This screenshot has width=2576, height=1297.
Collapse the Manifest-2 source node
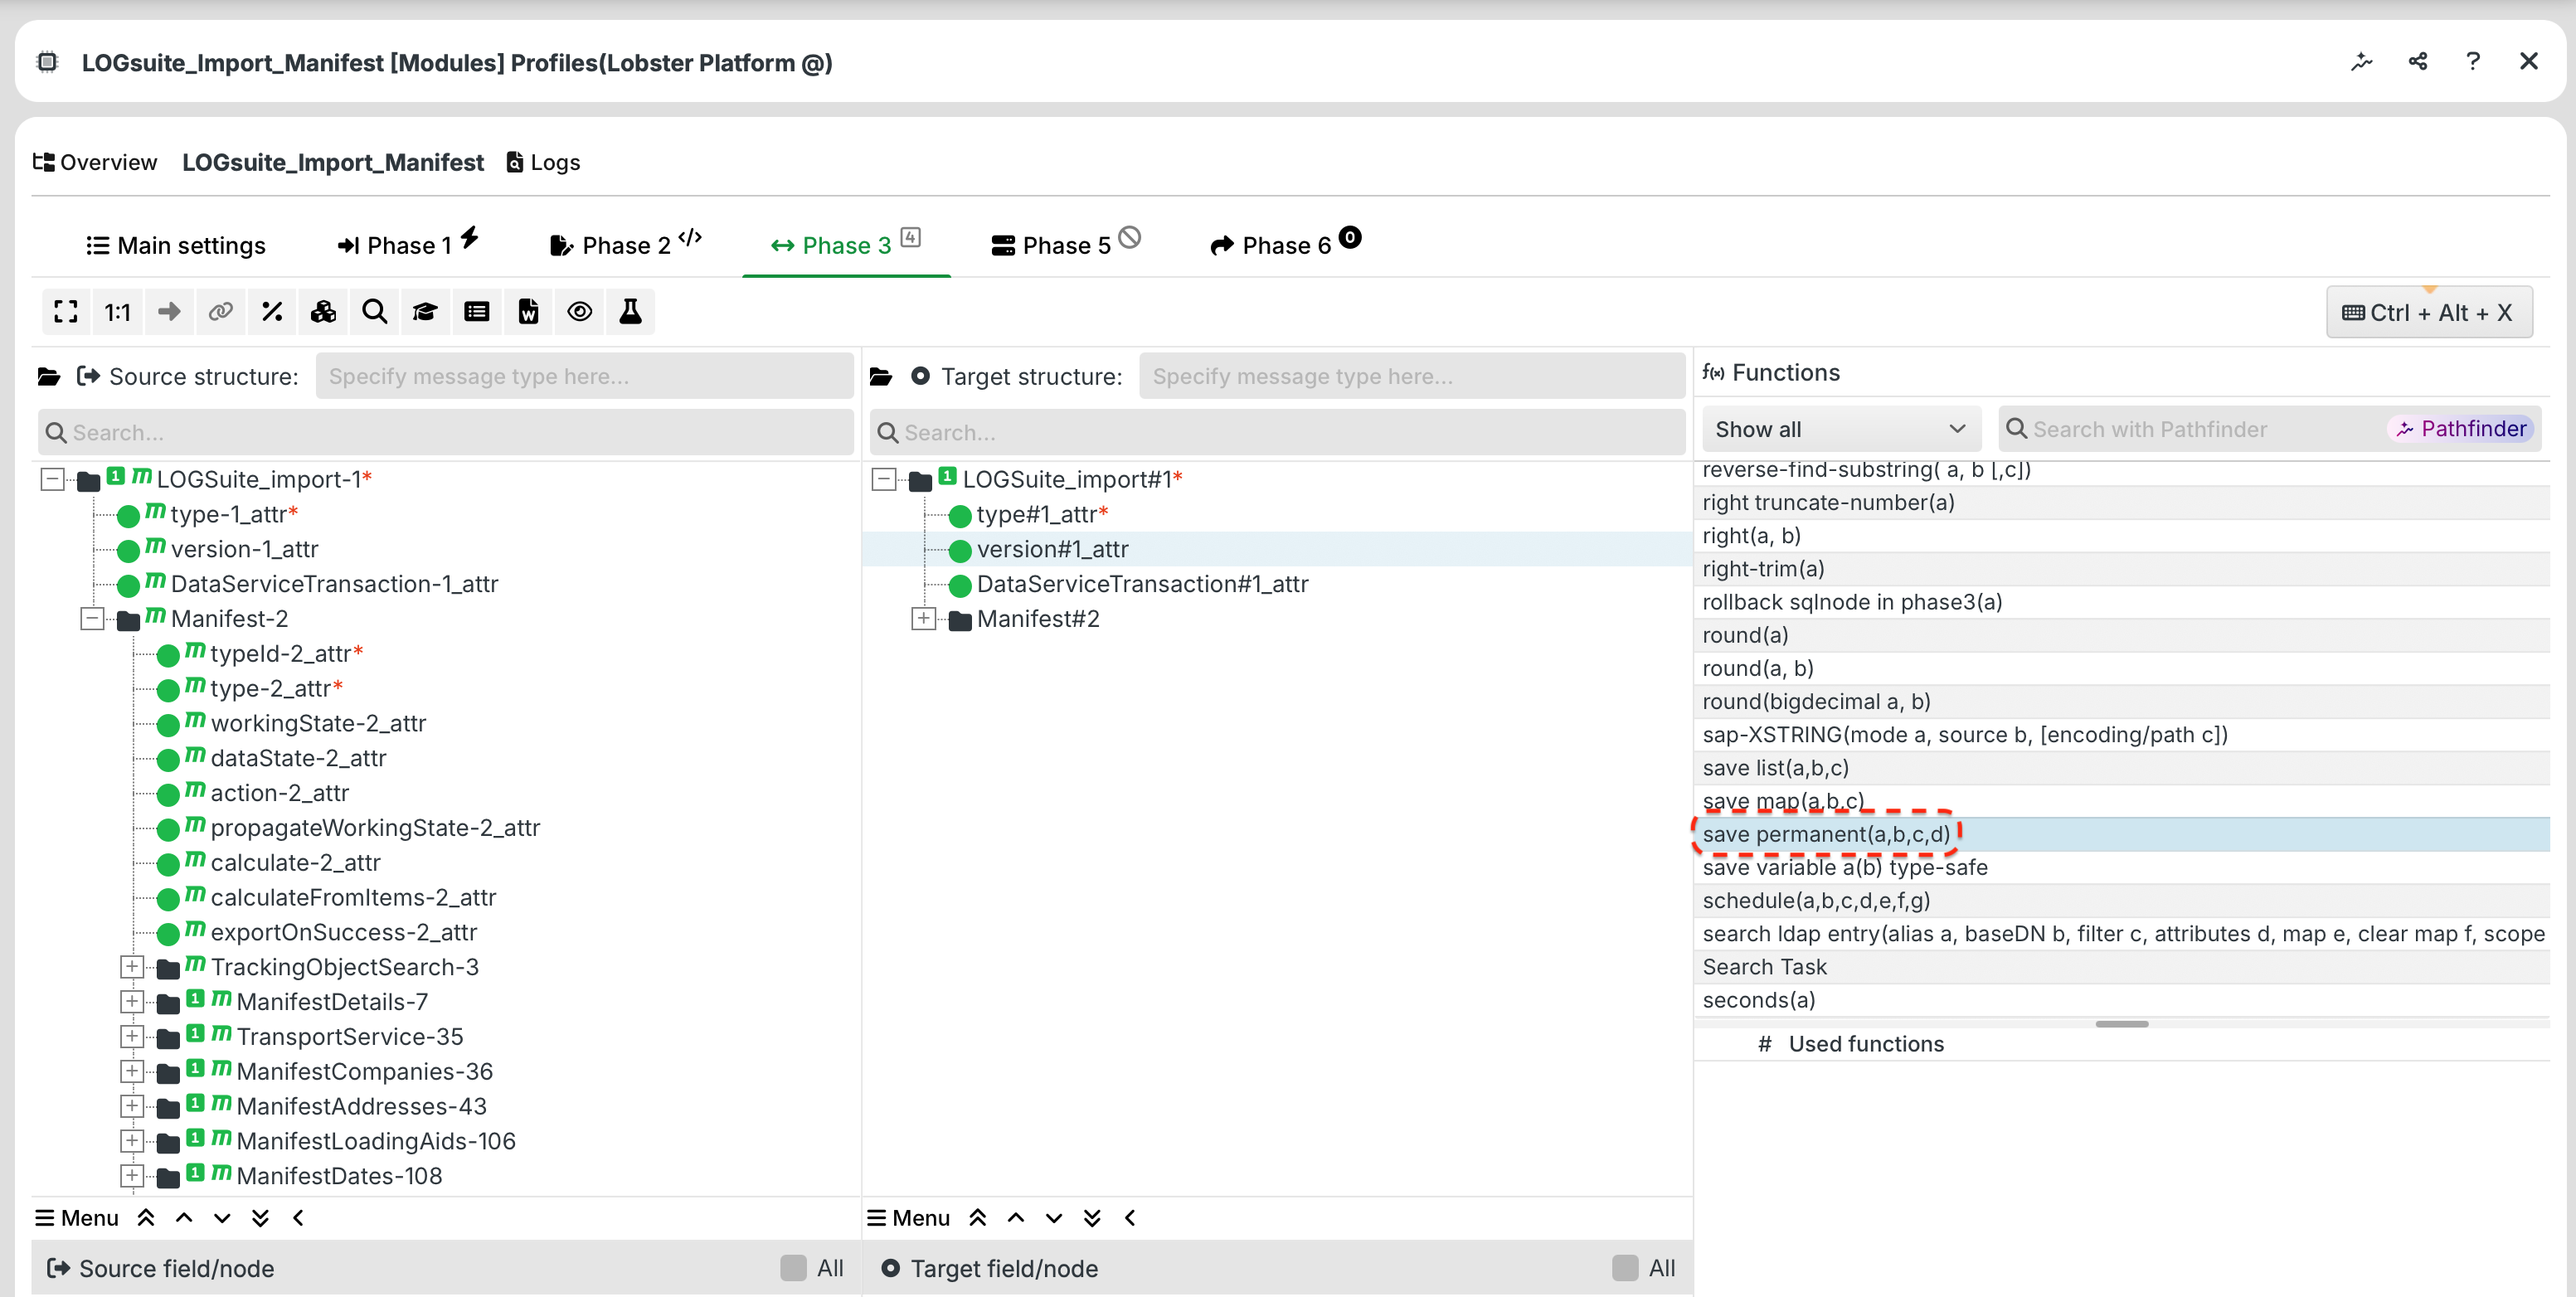pos(92,619)
